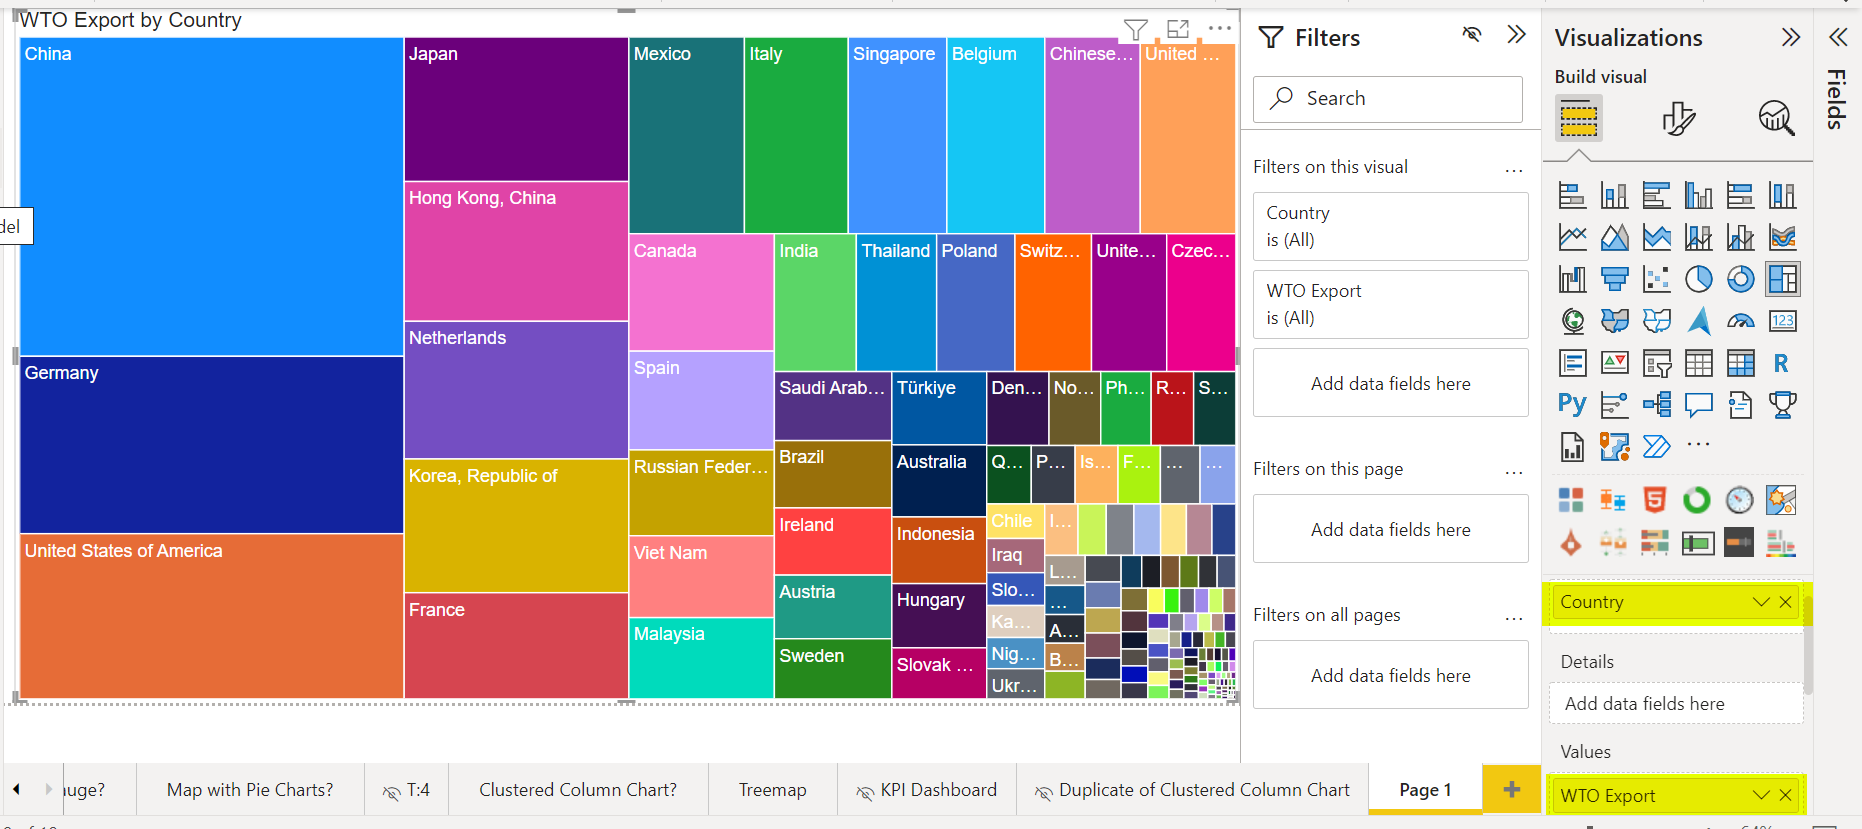Choose the Q&A speech bubble visual

(1698, 404)
